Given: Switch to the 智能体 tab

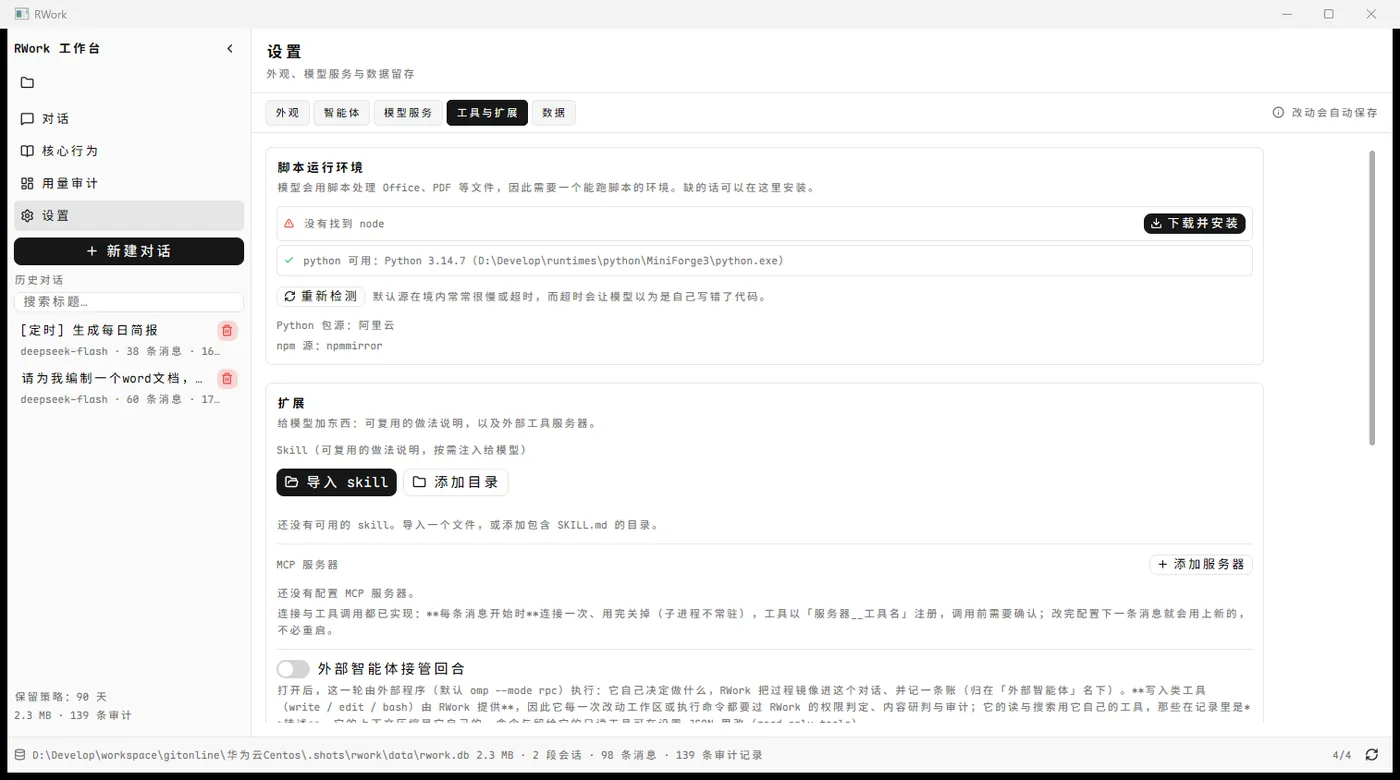Looking at the screenshot, I should click(341, 113).
